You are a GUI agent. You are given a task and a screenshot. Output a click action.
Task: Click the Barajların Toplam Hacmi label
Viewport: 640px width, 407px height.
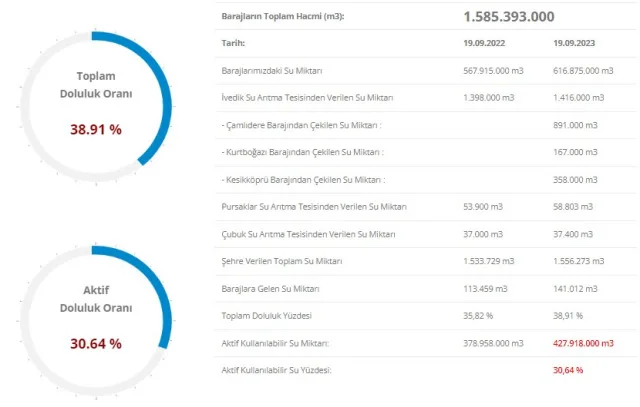pos(283,16)
